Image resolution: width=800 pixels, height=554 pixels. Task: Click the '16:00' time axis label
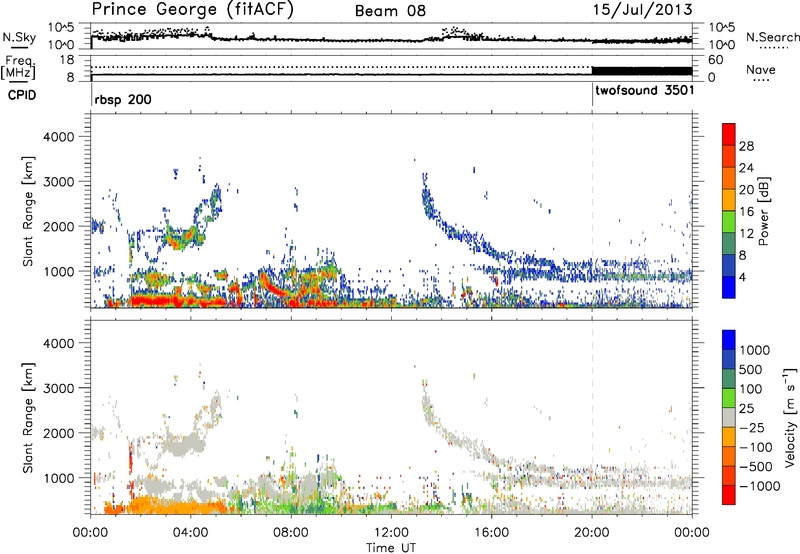pyautogui.click(x=491, y=532)
